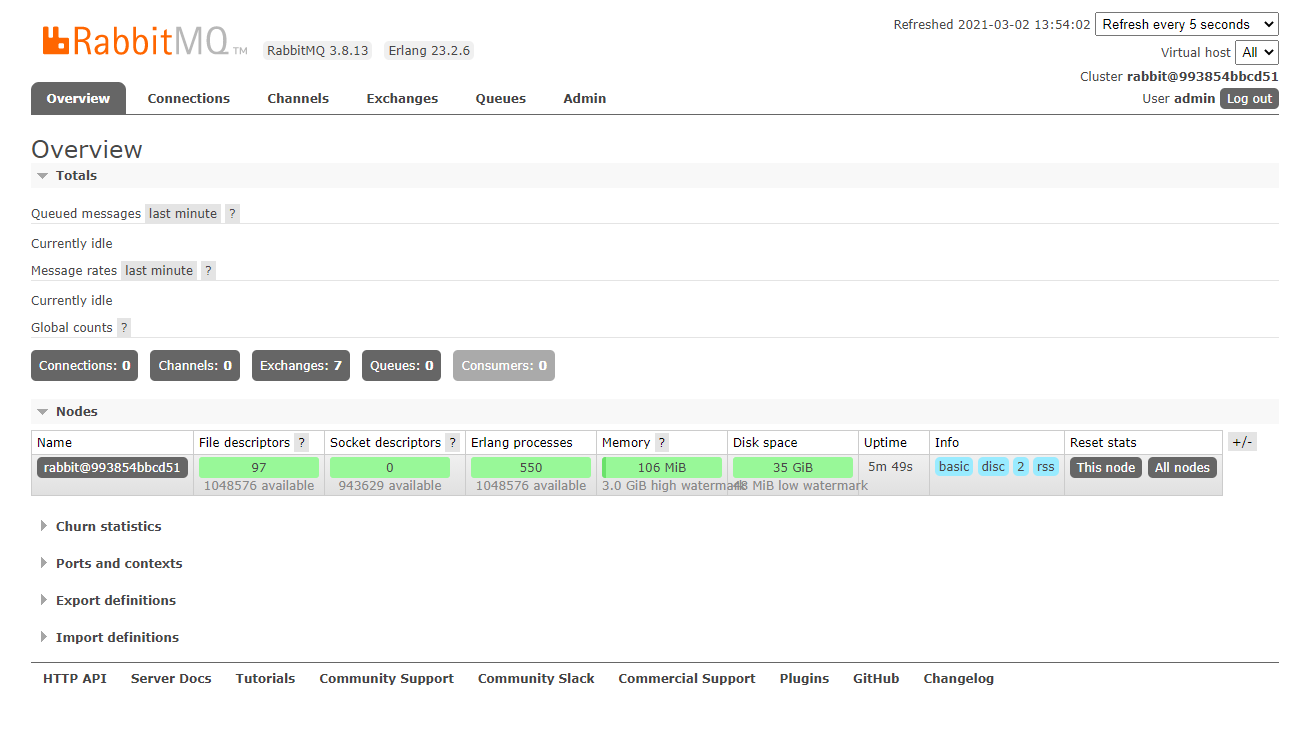Open the Changelog footer link

959,678
